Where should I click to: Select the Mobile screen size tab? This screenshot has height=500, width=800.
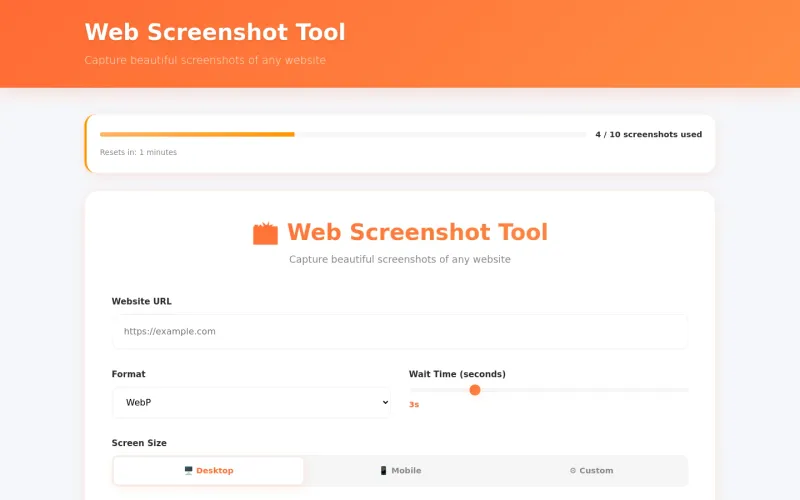click(x=400, y=470)
